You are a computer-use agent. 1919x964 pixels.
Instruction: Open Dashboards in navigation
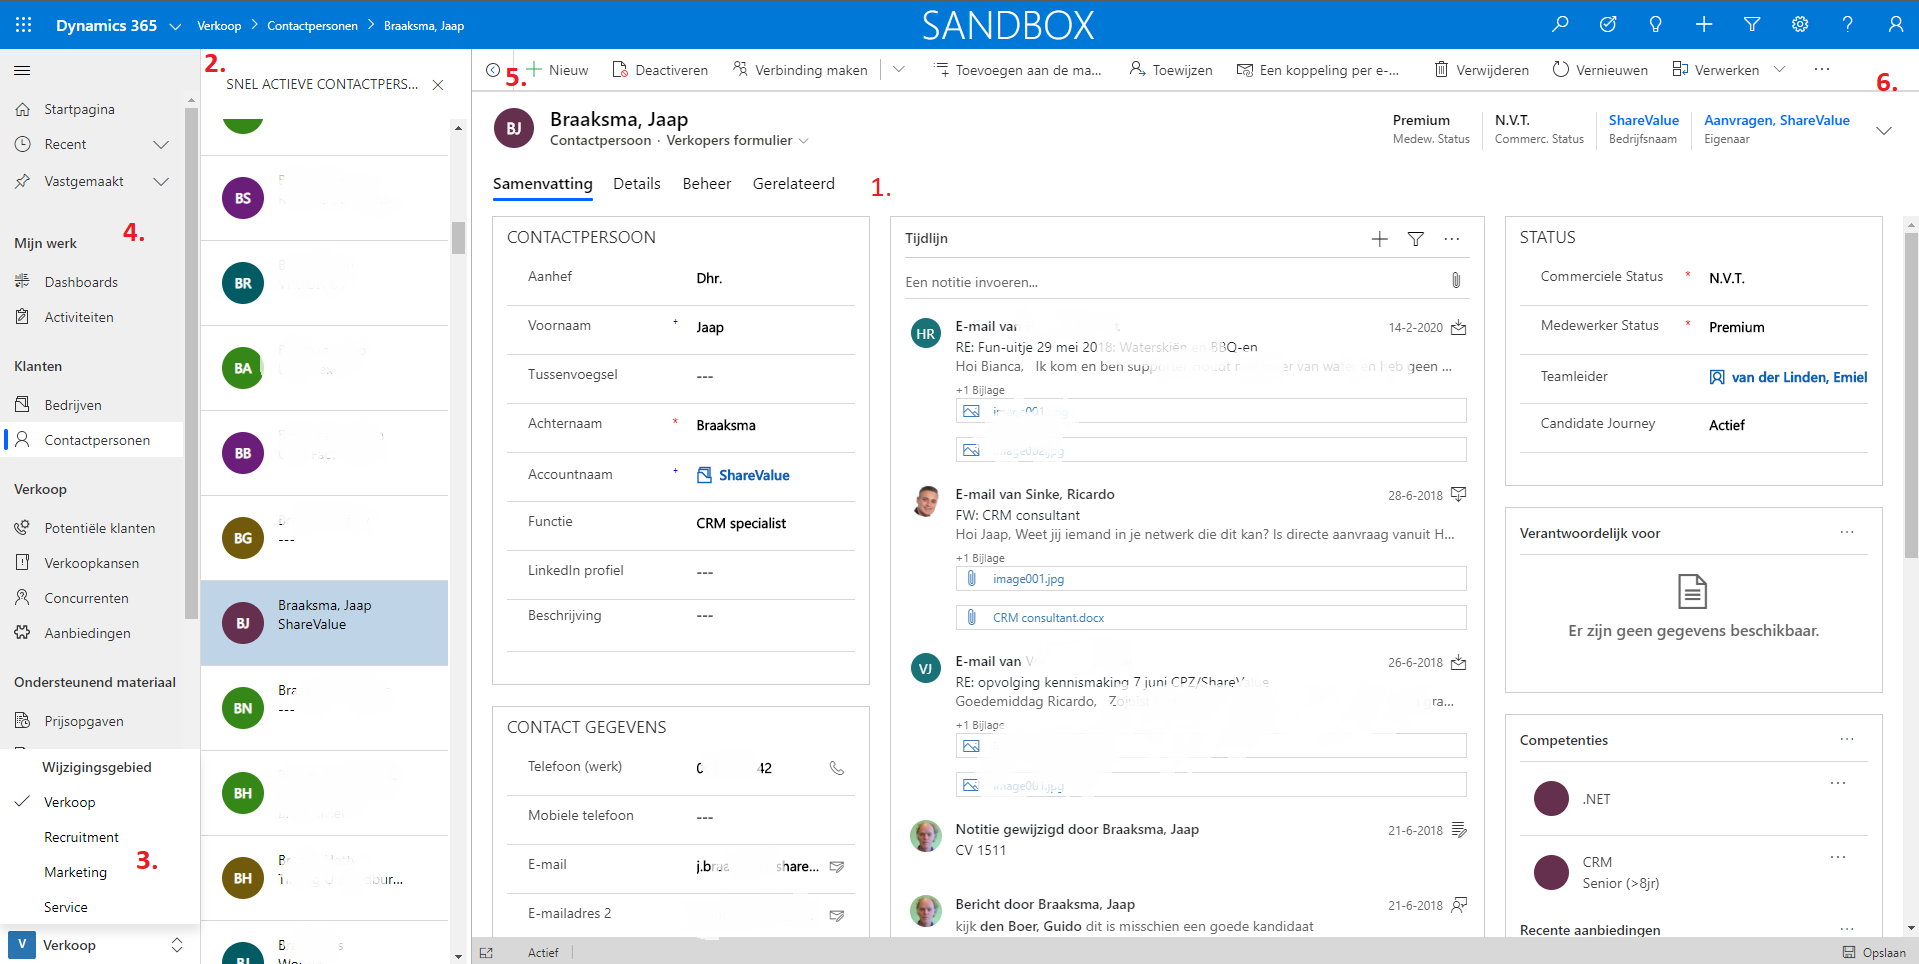tap(81, 282)
